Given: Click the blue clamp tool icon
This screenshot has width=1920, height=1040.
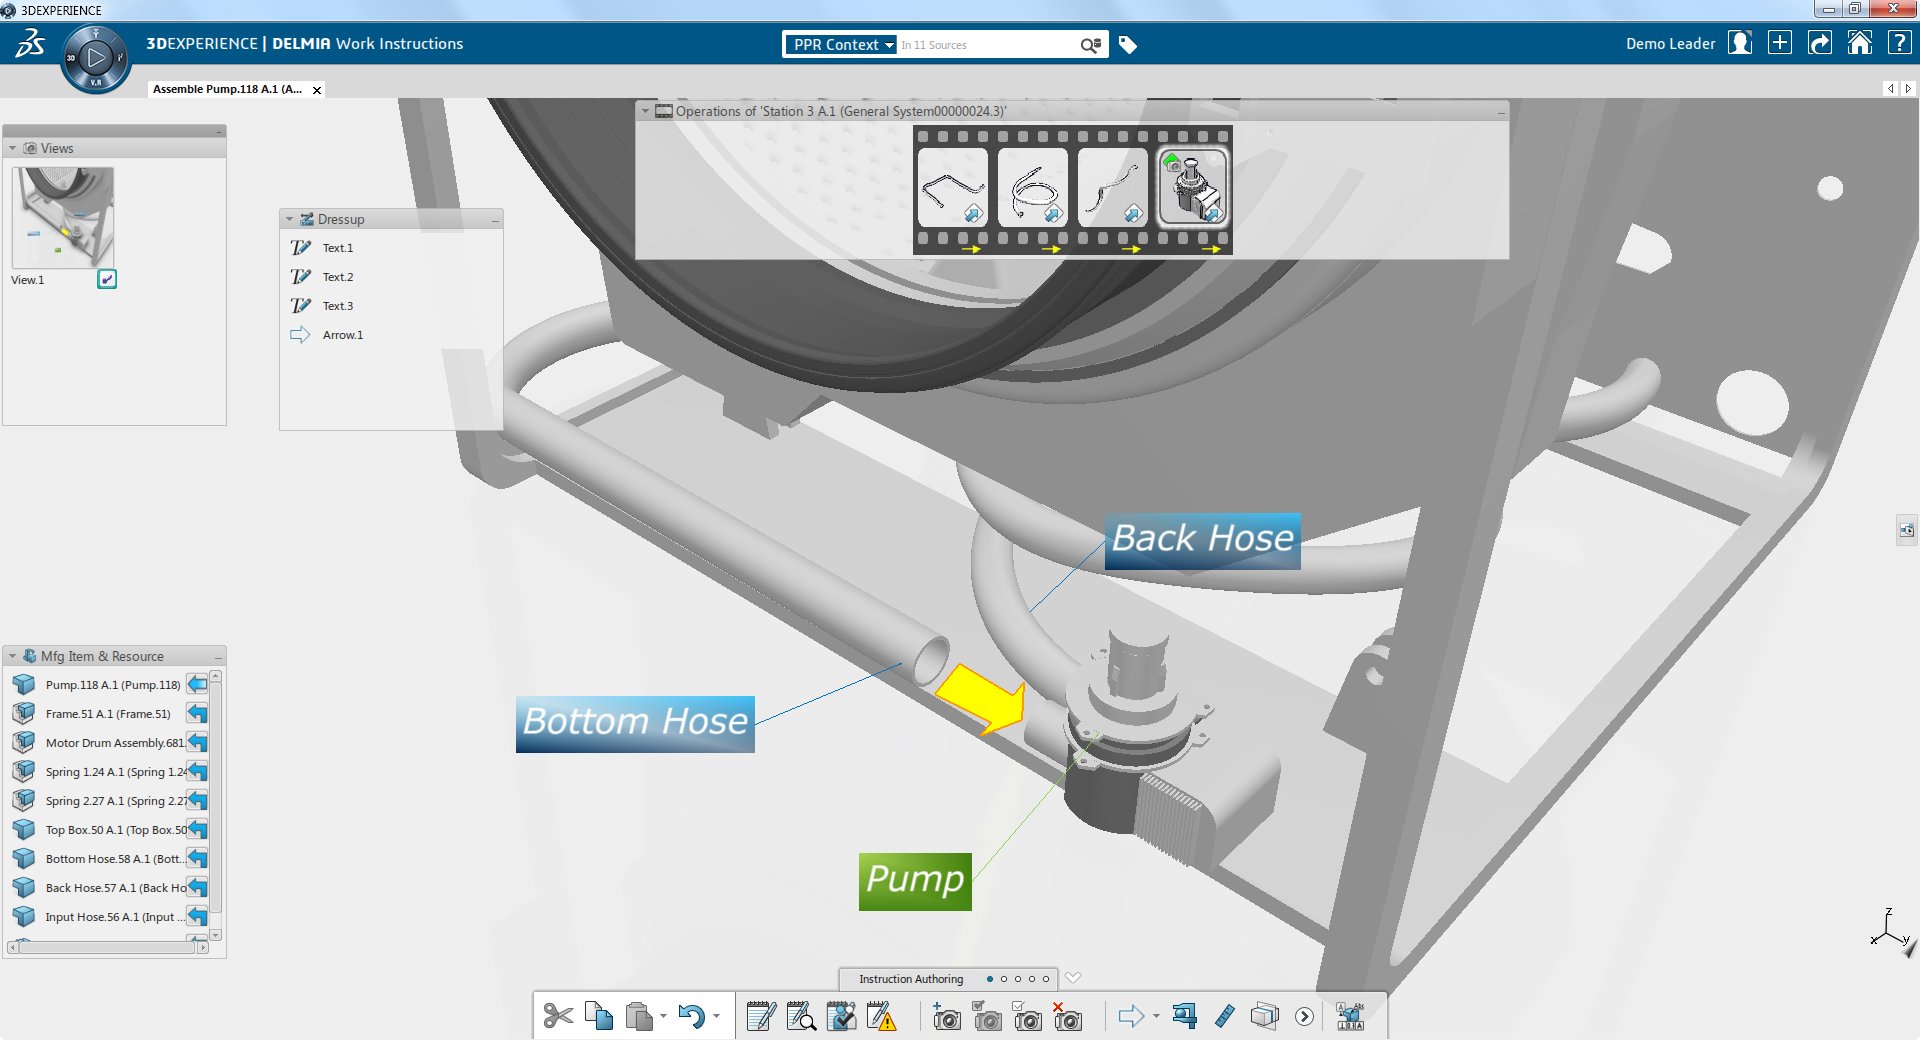Looking at the screenshot, I should (1185, 1017).
